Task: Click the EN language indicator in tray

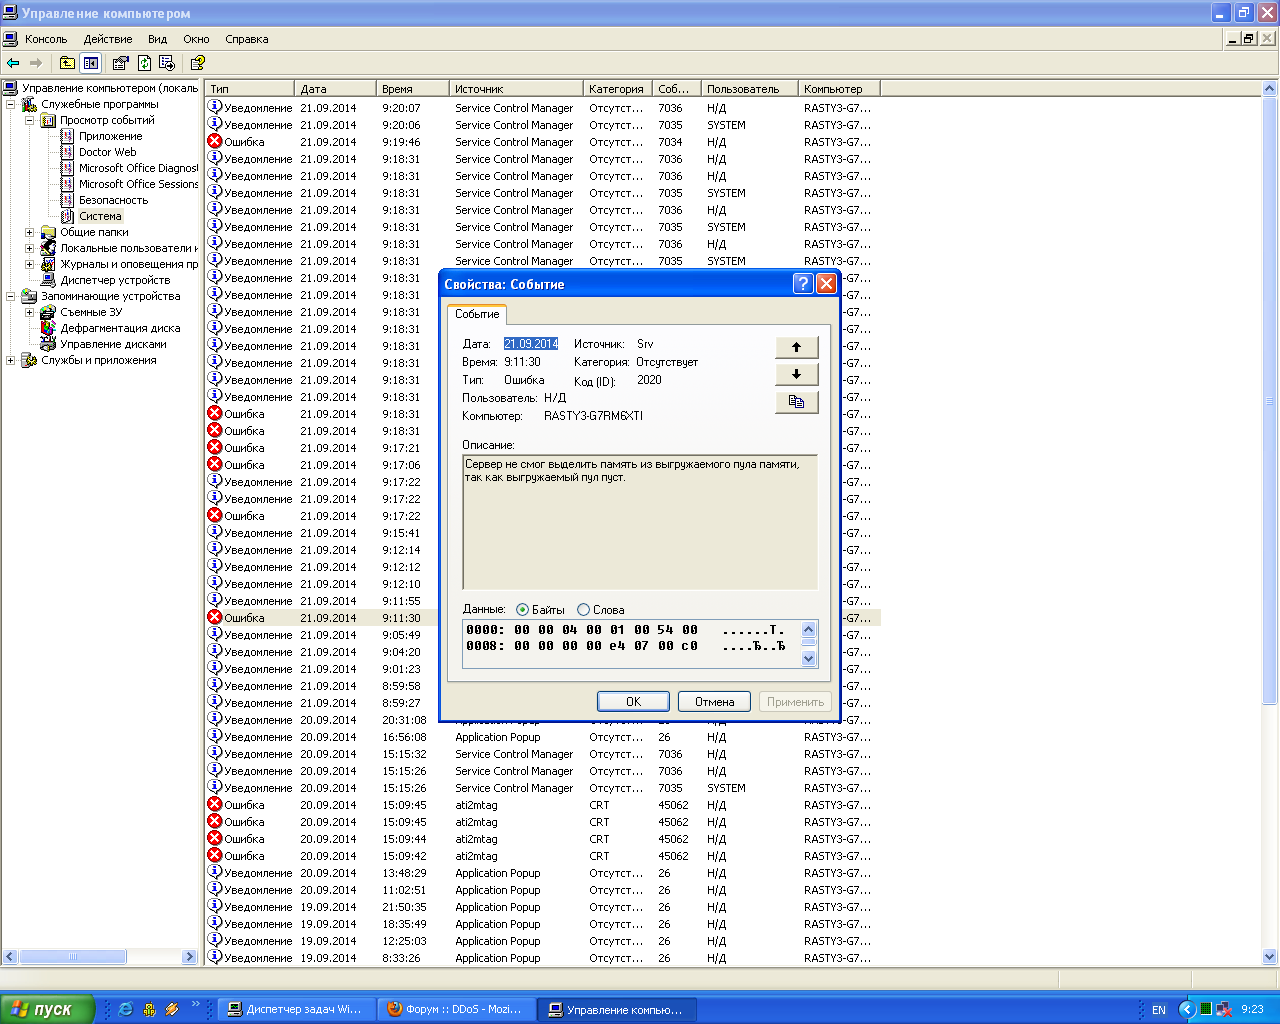Action: 1159,1010
